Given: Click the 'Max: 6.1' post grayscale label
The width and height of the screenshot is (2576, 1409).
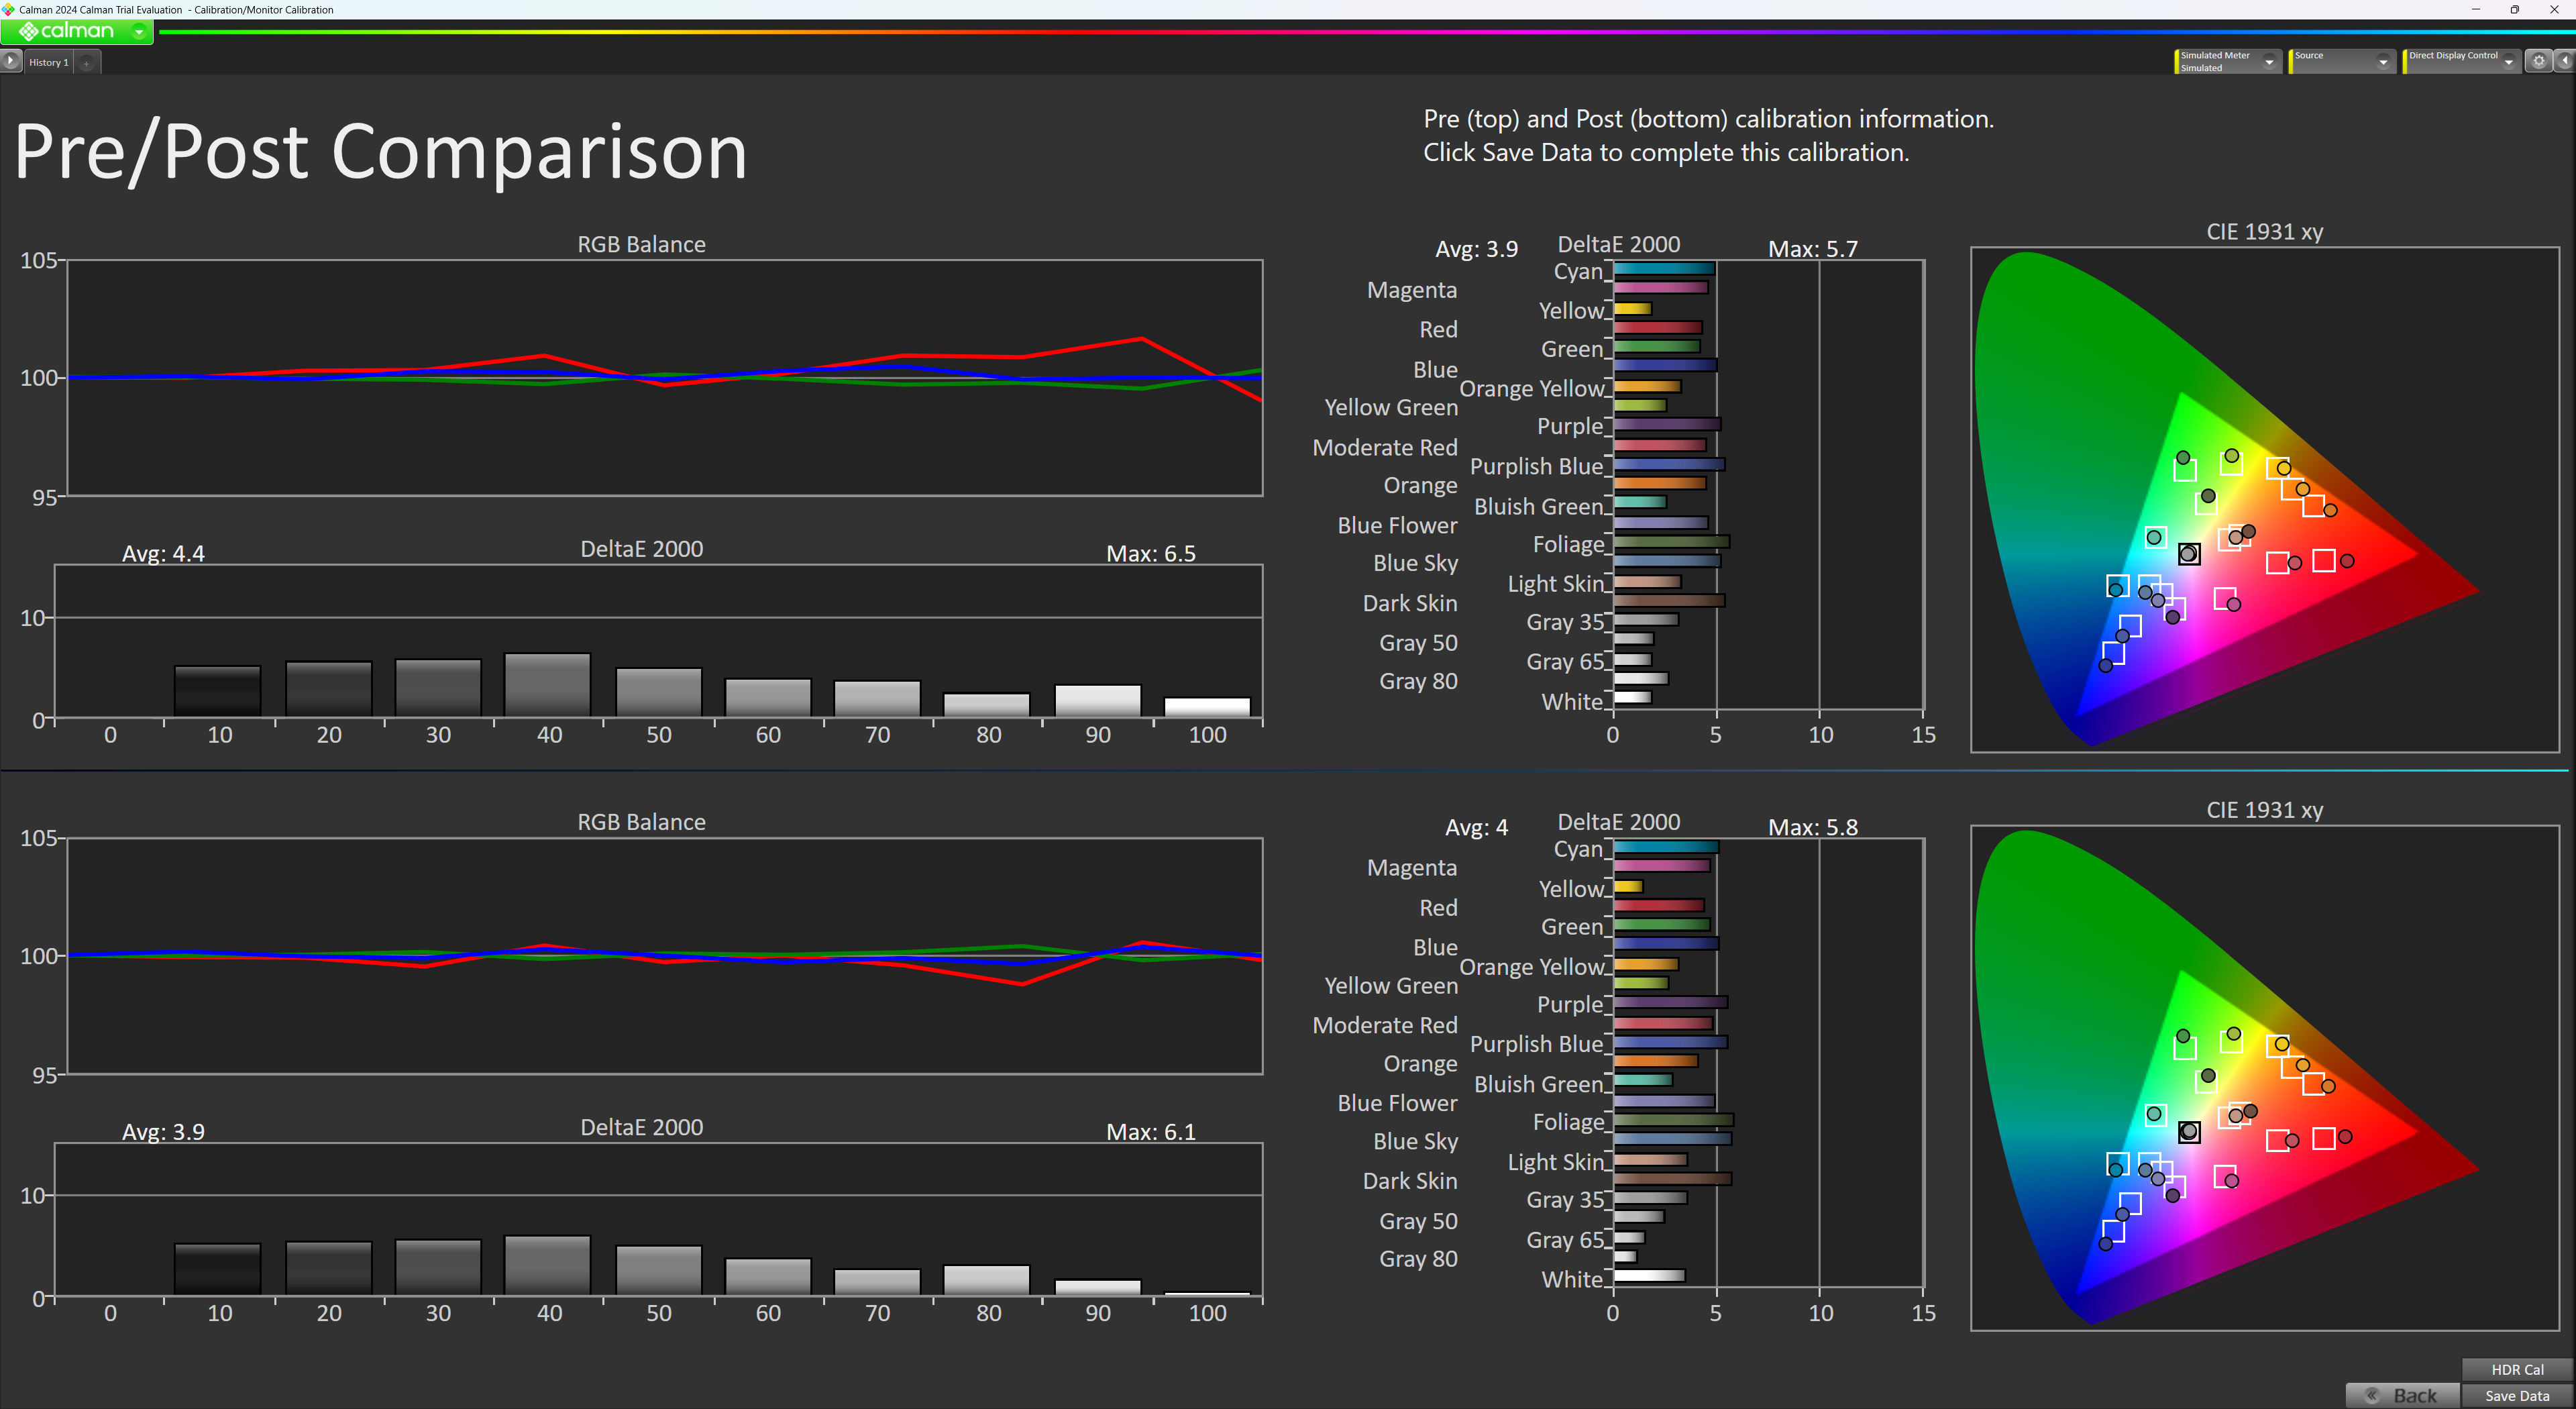Looking at the screenshot, I should point(1151,1131).
